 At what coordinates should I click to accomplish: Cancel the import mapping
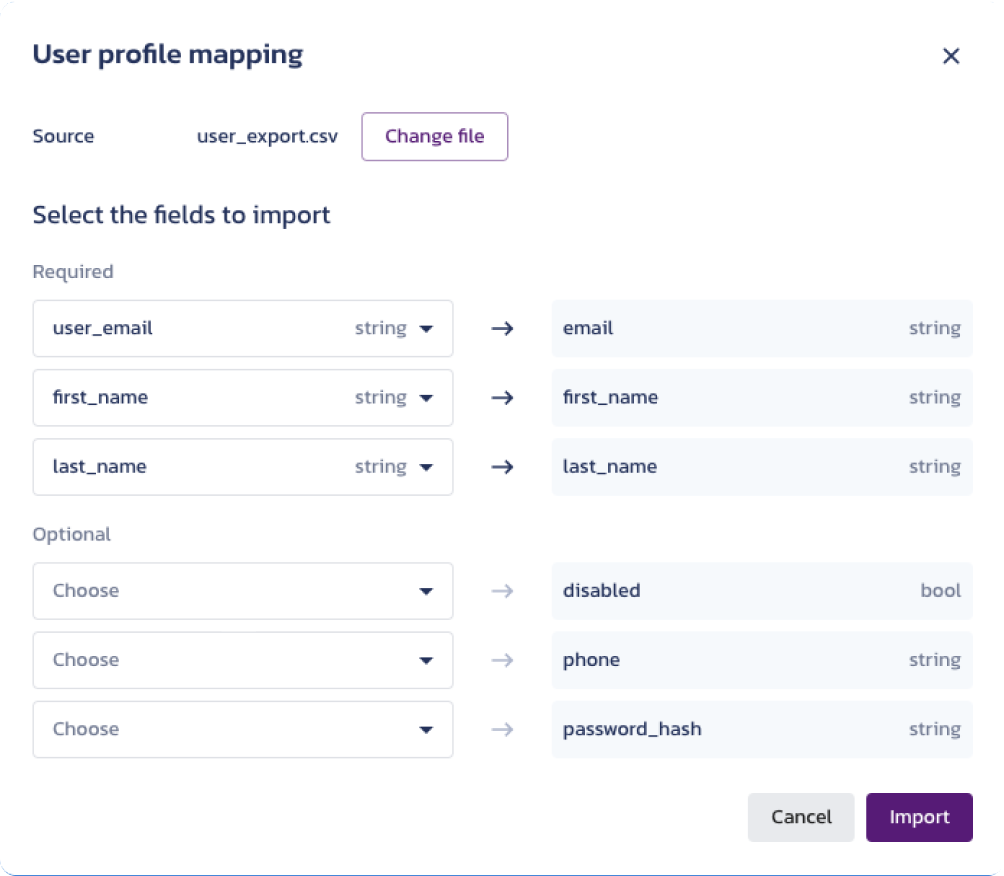click(801, 817)
